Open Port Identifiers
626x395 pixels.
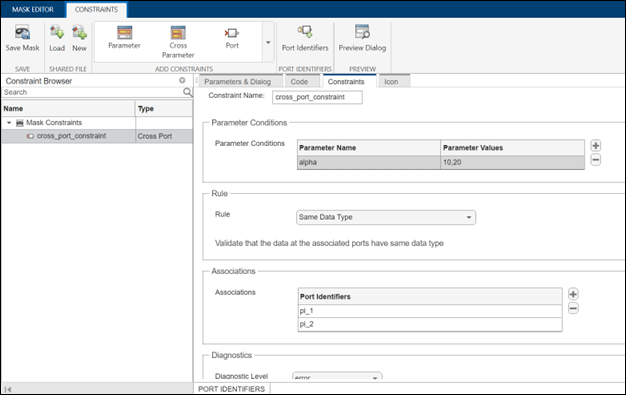(305, 38)
